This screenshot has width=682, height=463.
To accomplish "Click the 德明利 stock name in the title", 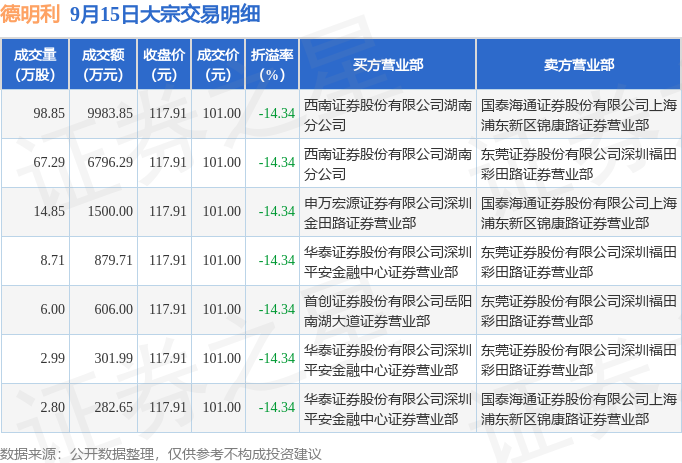I will [x=30, y=15].
